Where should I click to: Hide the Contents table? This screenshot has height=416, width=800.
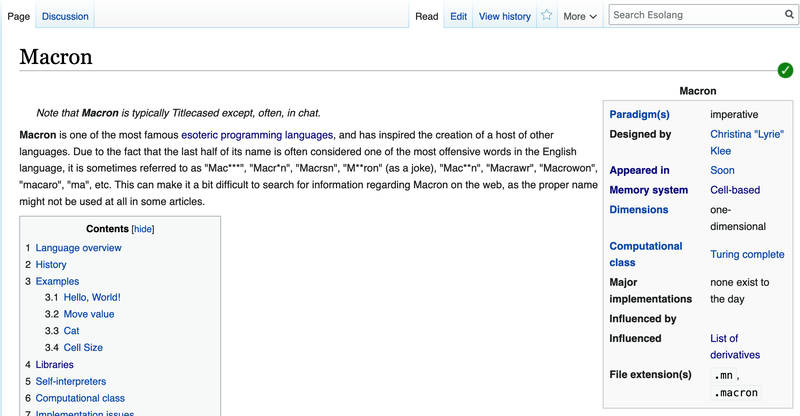pos(143,229)
